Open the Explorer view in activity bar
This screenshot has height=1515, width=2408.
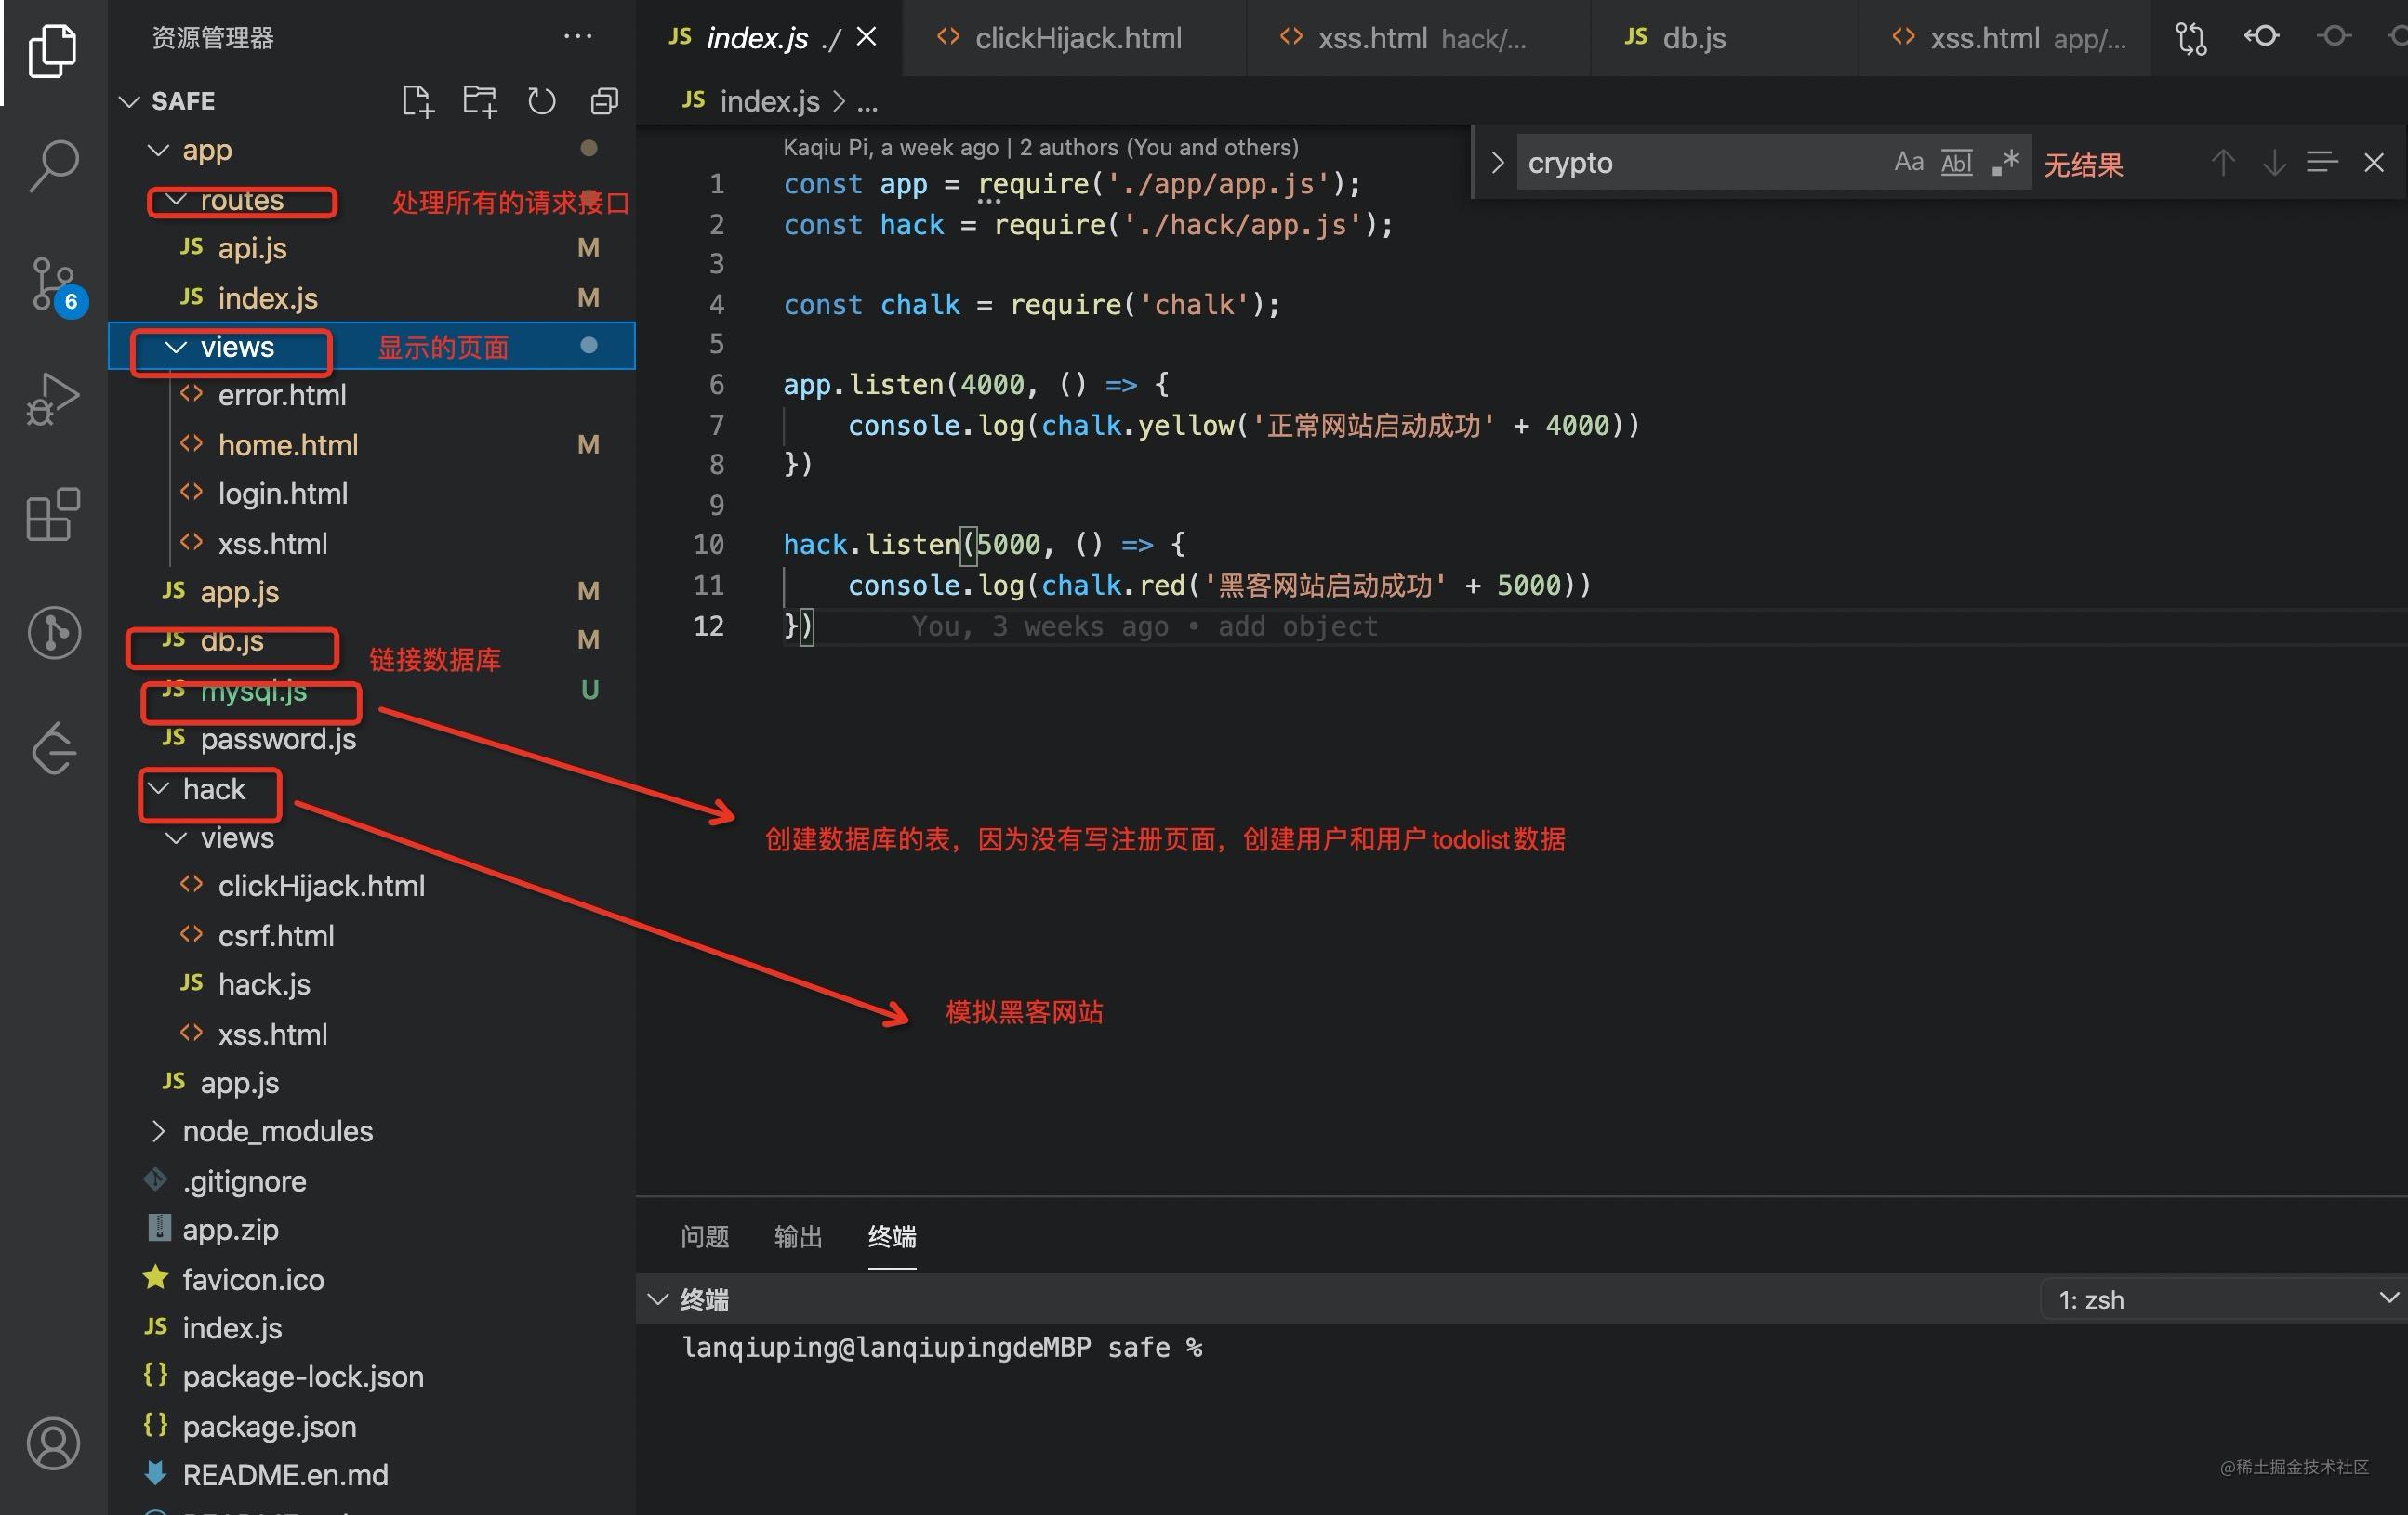[x=53, y=50]
